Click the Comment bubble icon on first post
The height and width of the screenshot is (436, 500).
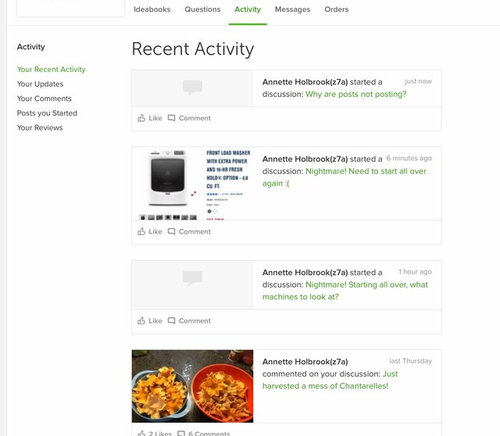pyautogui.click(x=171, y=118)
